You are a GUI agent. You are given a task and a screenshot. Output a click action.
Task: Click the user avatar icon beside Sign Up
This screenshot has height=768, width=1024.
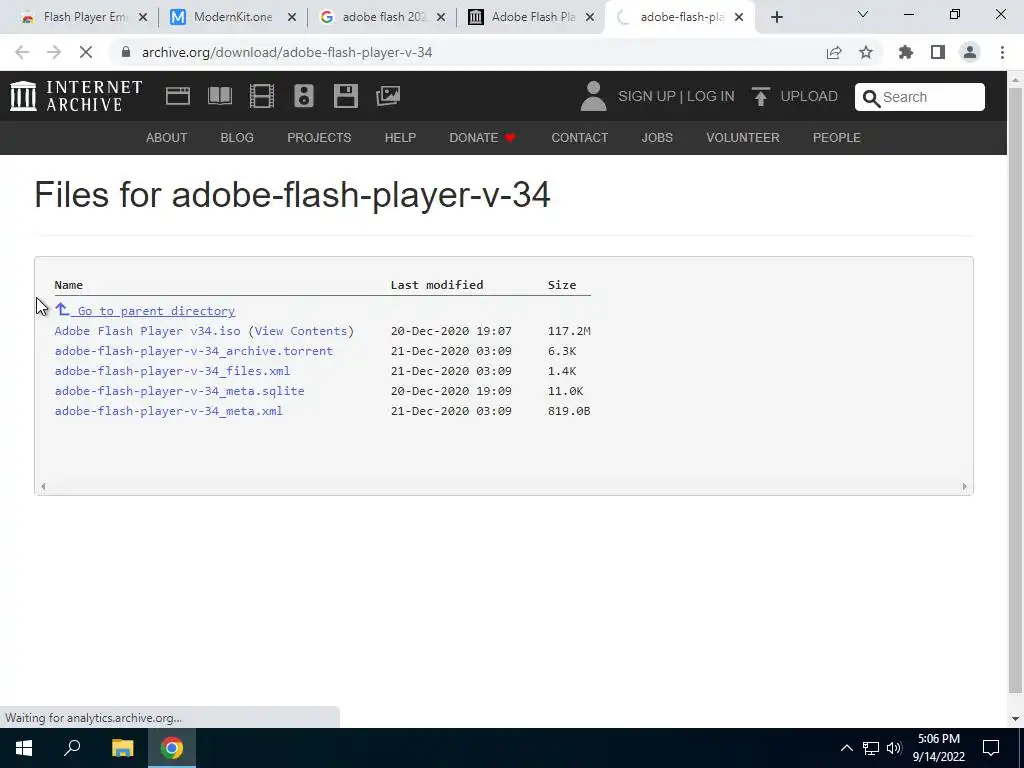pos(593,96)
